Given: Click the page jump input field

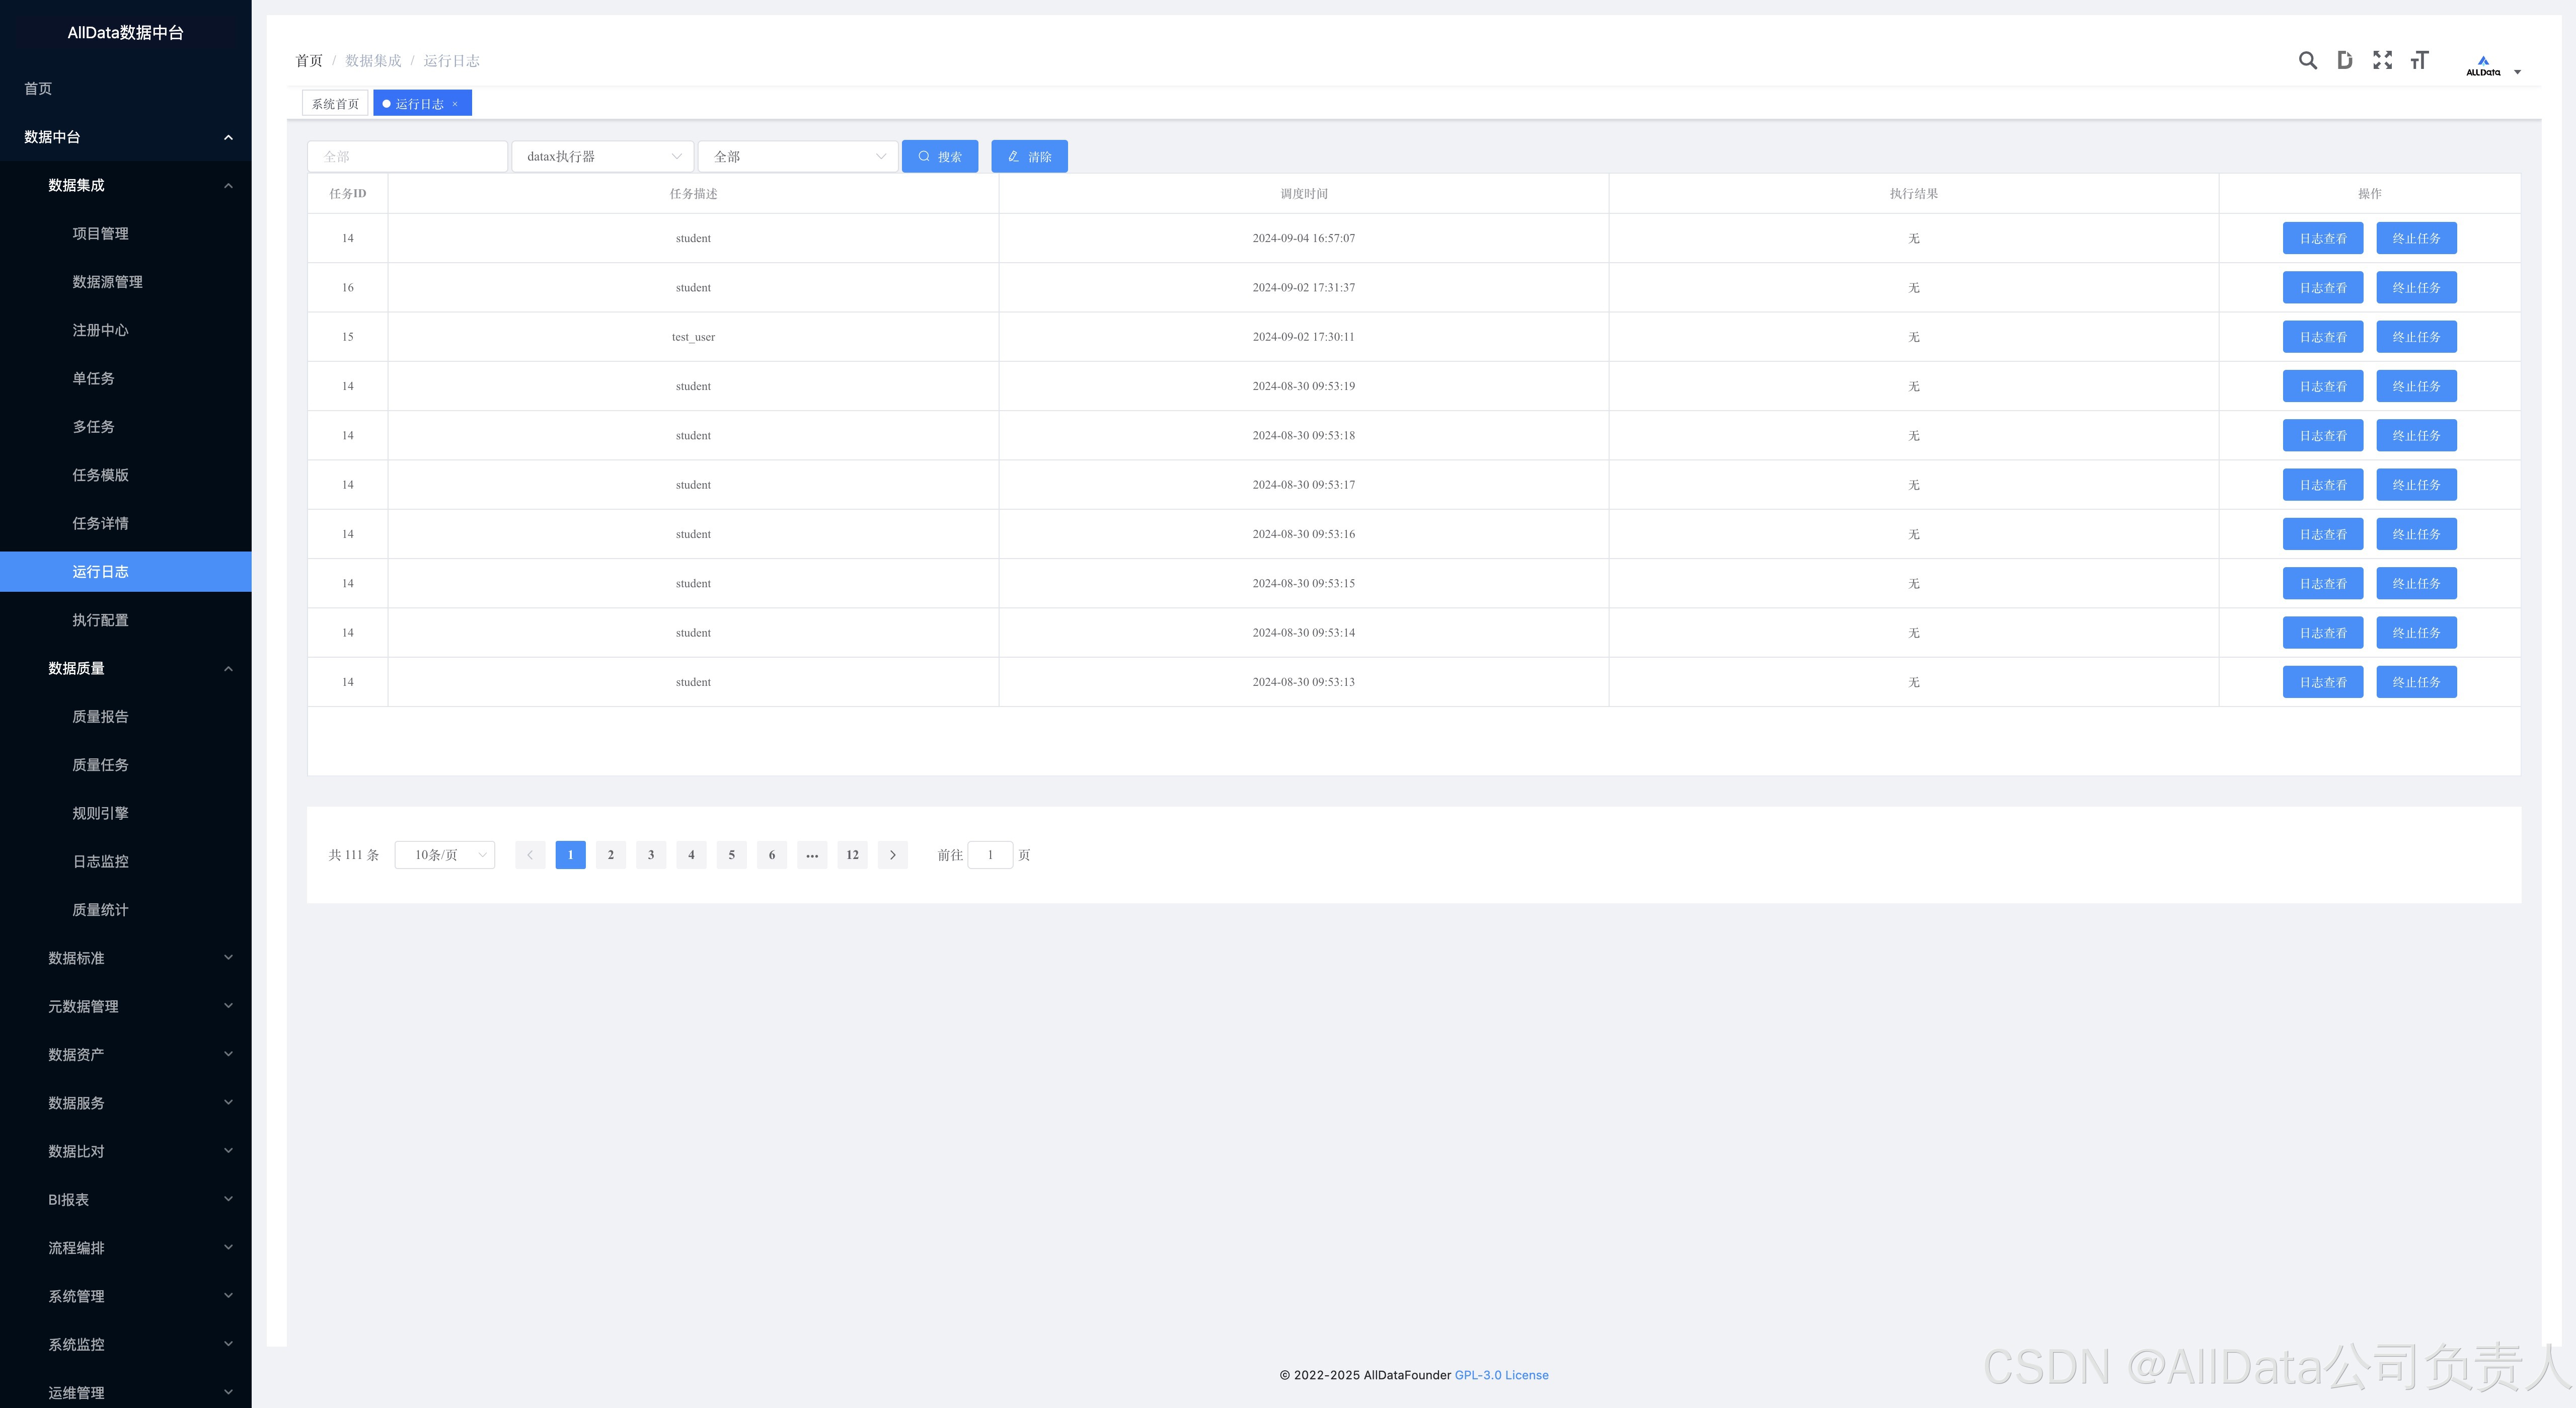Looking at the screenshot, I should pyautogui.click(x=990, y=855).
